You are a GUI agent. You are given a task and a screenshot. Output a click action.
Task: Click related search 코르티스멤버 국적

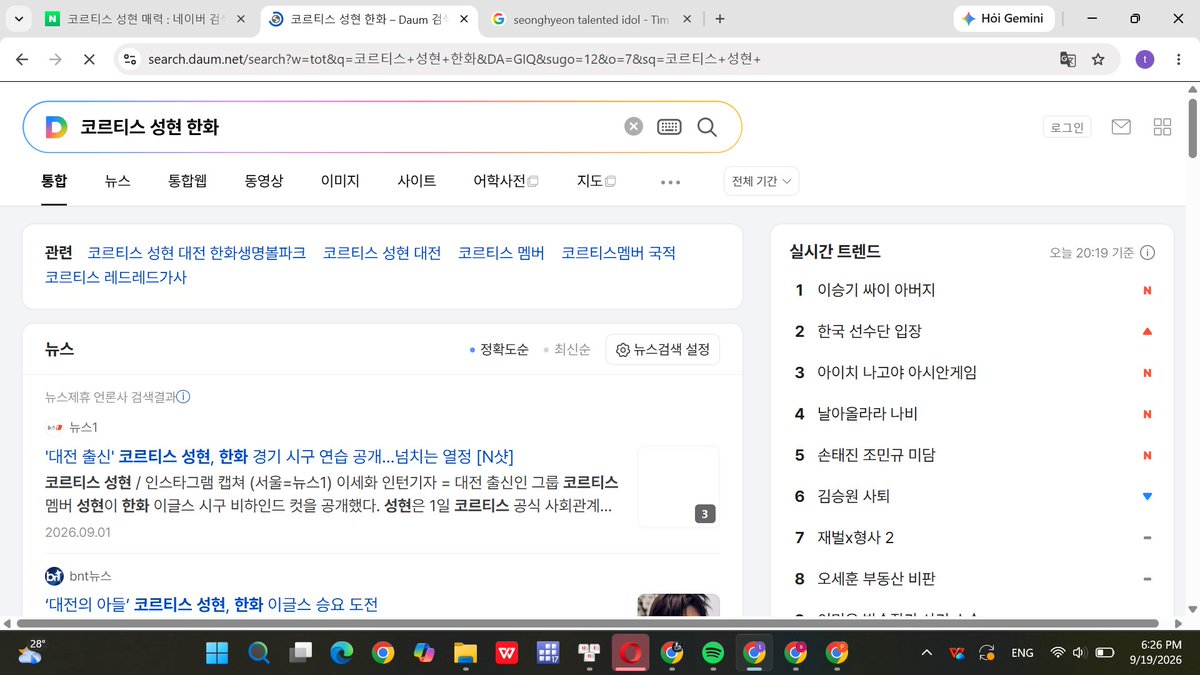[618, 253]
